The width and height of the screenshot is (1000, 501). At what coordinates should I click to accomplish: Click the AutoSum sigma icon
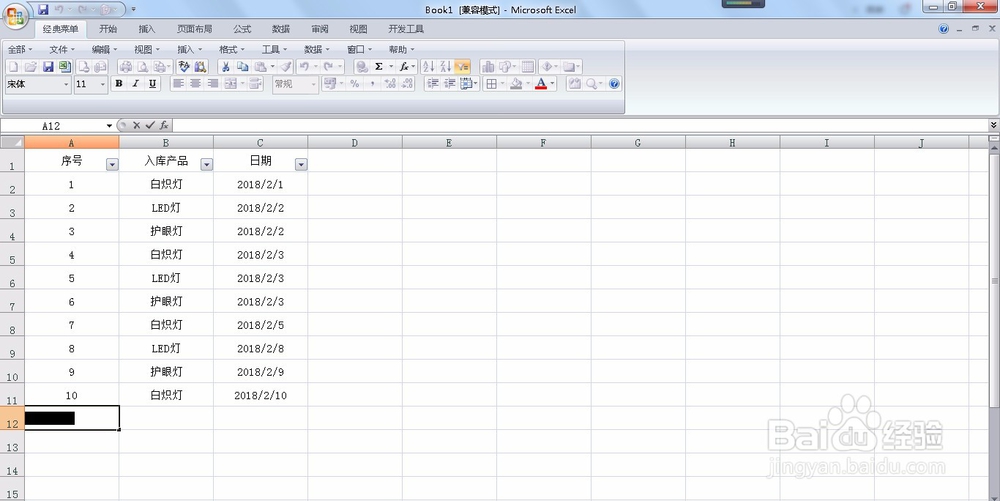379,66
